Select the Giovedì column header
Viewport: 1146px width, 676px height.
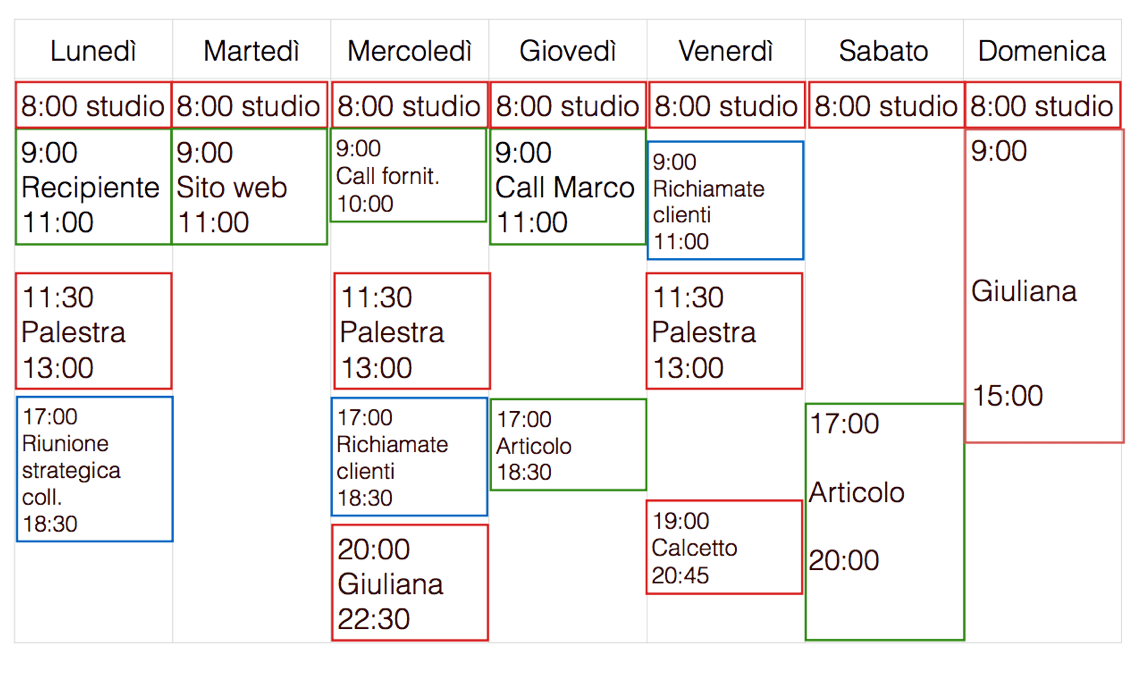click(x=568, y=51)
